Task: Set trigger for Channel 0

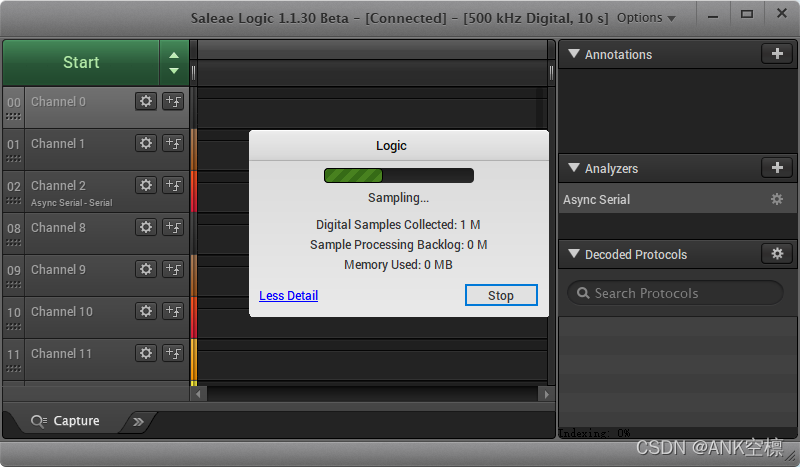Action: [173, 101]
